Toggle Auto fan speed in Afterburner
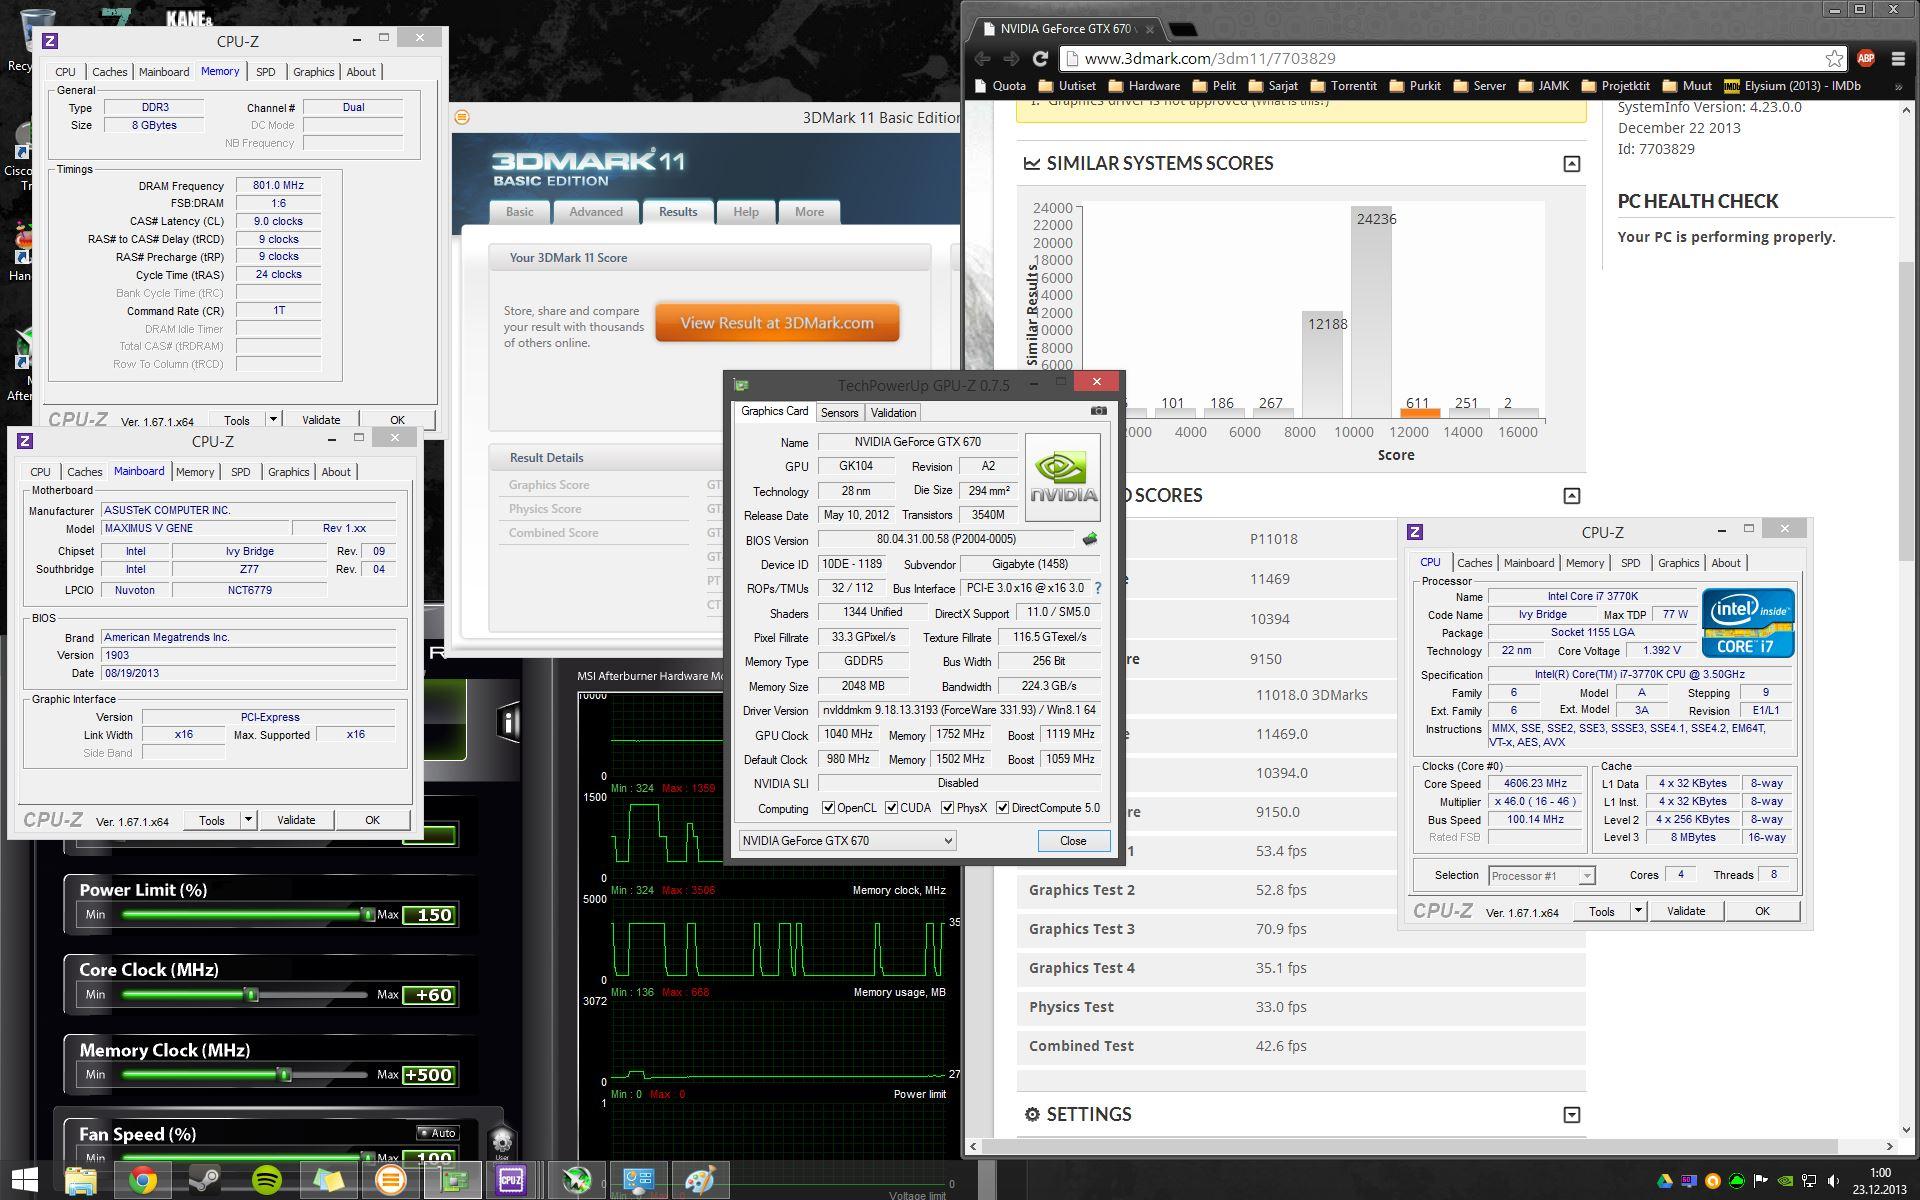The height and width of the screenshot is (1200, 1920). click(437, 1133)
